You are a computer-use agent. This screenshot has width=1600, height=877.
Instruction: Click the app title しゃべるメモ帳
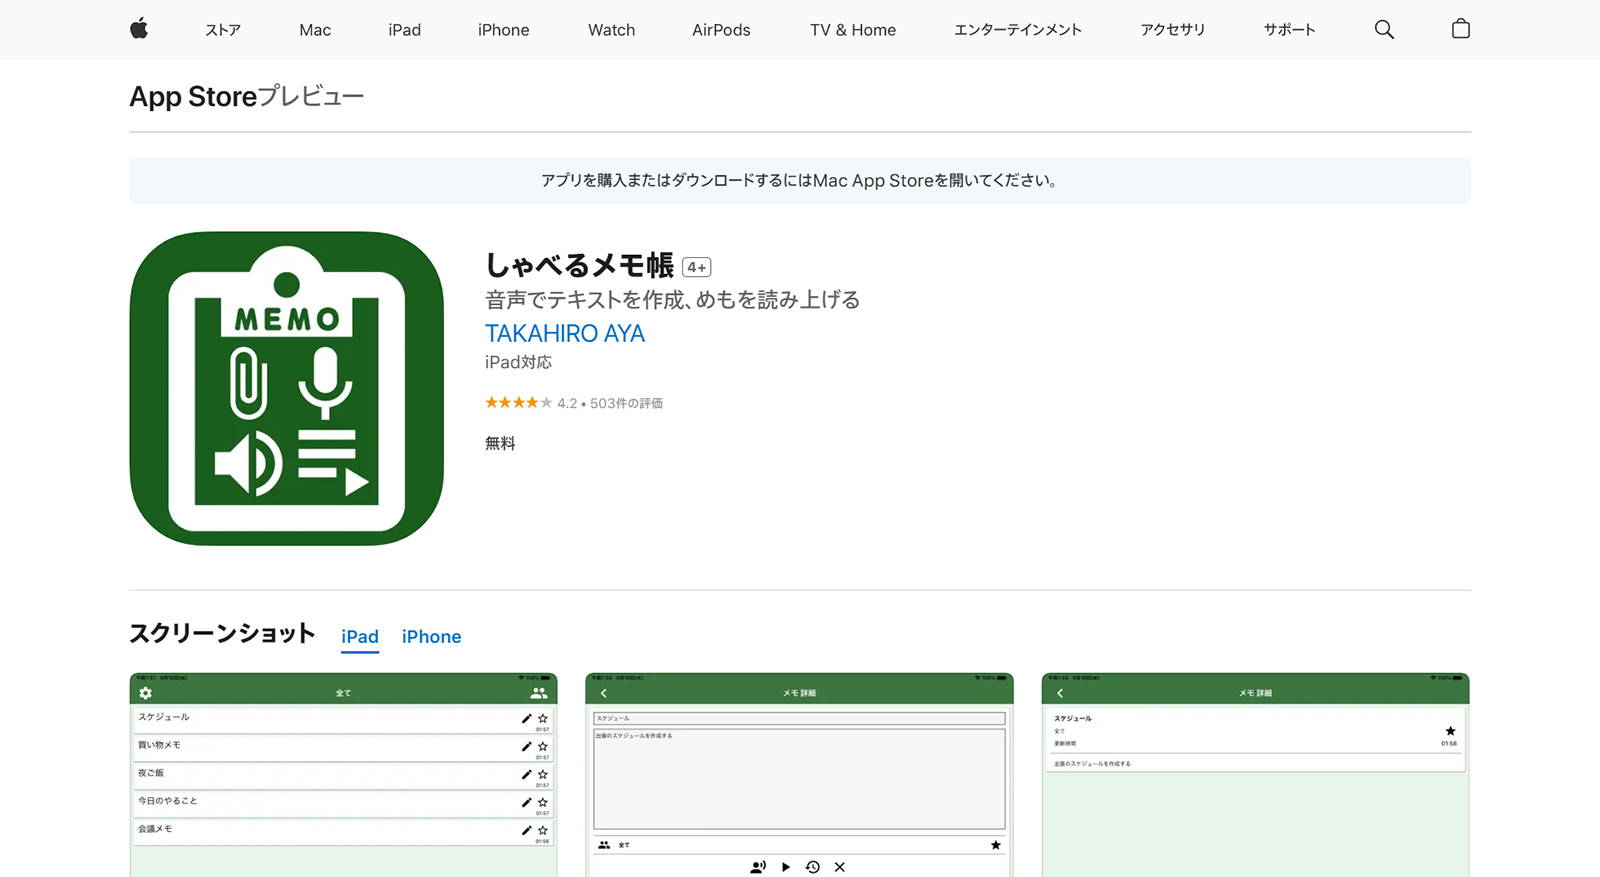(x=580, y=265)
